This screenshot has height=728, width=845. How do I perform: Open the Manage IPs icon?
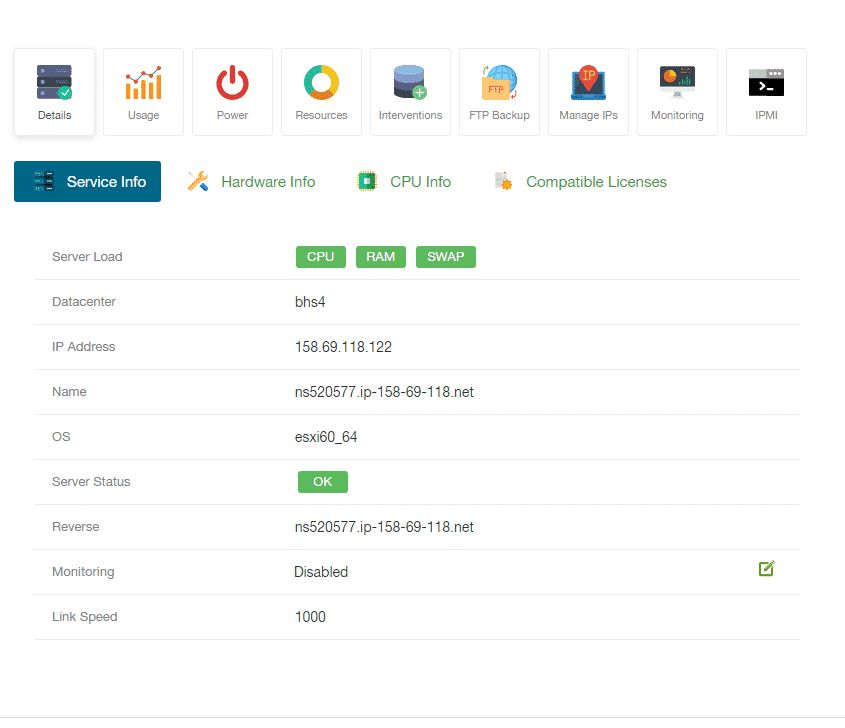point(588,83)
